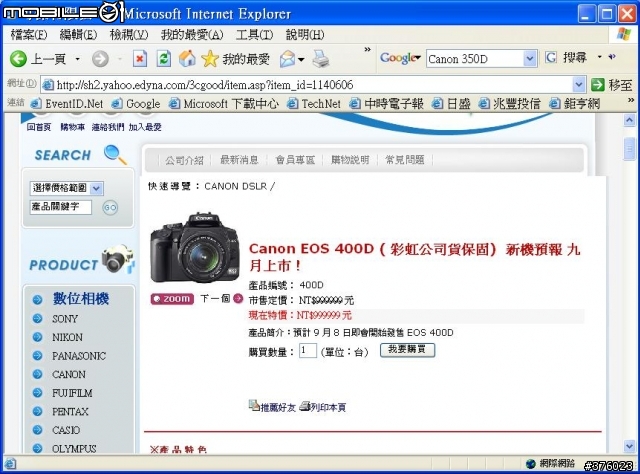The image size is (640, 474).
Task: Open the 我的最愛(A) menu
Action: coord(192,35)
